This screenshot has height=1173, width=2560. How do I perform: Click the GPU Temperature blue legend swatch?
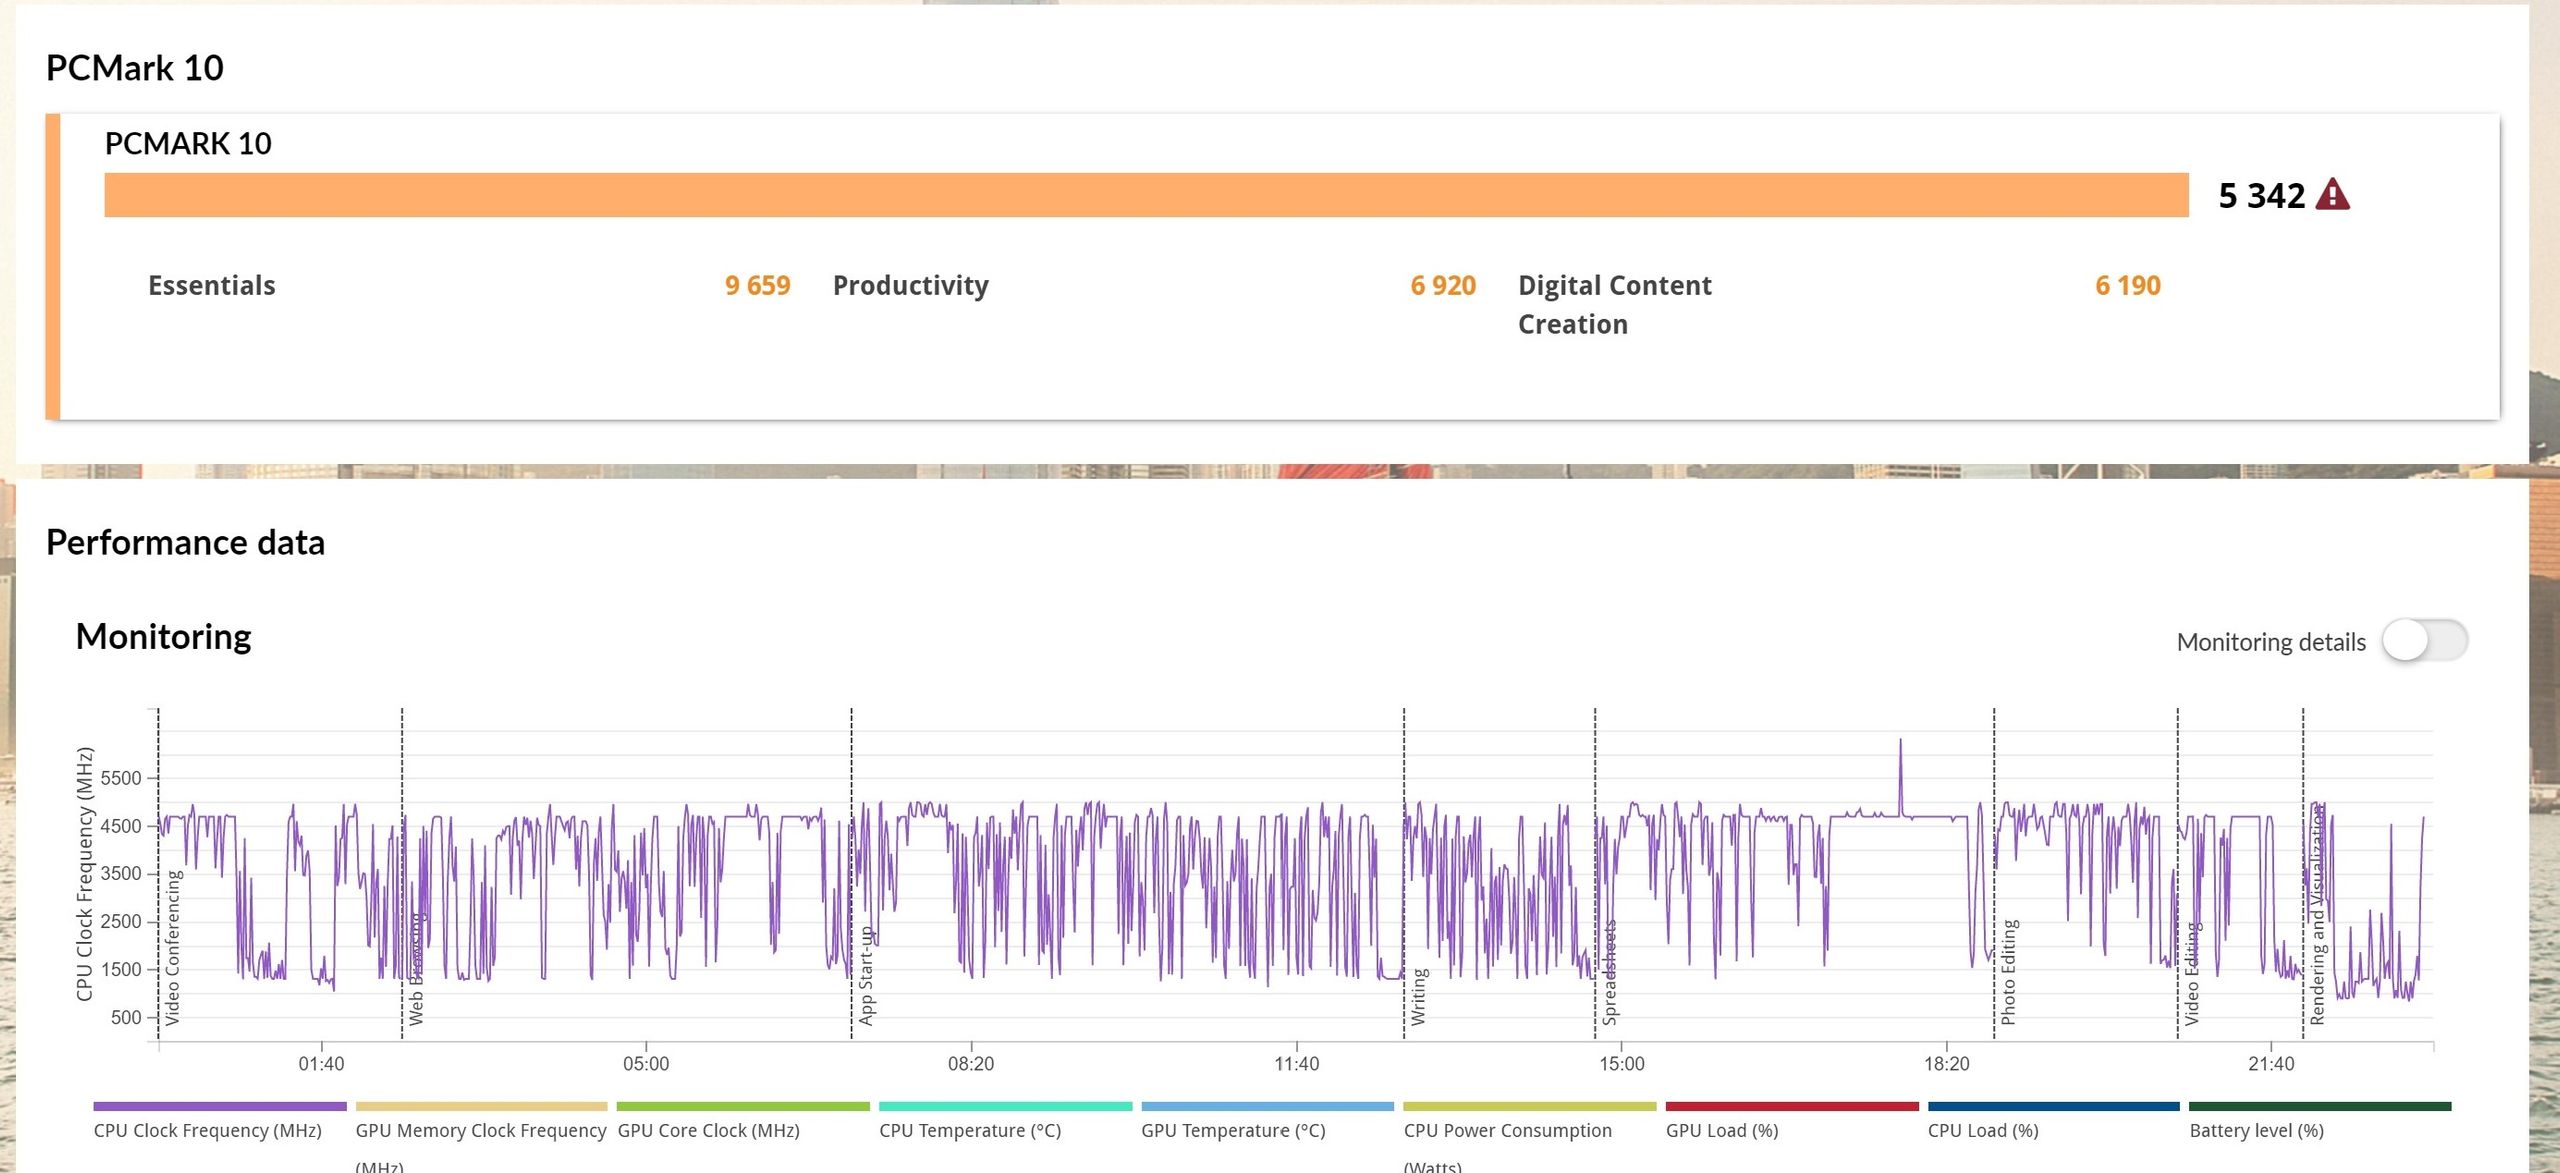1267,1106
